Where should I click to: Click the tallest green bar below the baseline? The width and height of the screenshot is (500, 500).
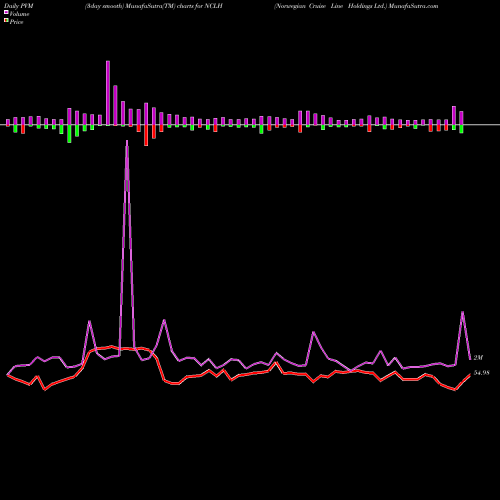click(69, 134)
